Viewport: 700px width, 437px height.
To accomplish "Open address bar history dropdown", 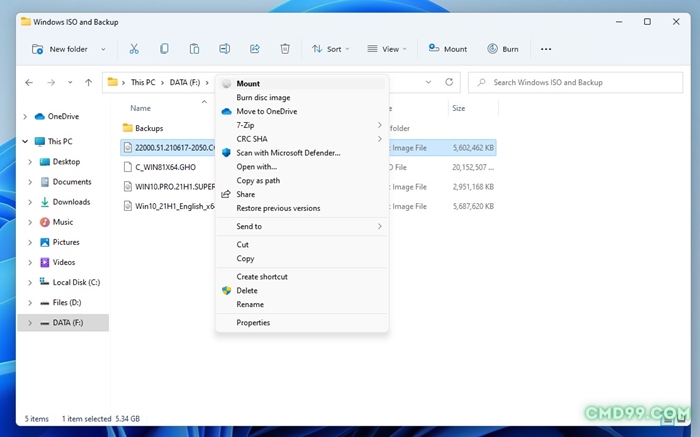I will pos(428,82).
